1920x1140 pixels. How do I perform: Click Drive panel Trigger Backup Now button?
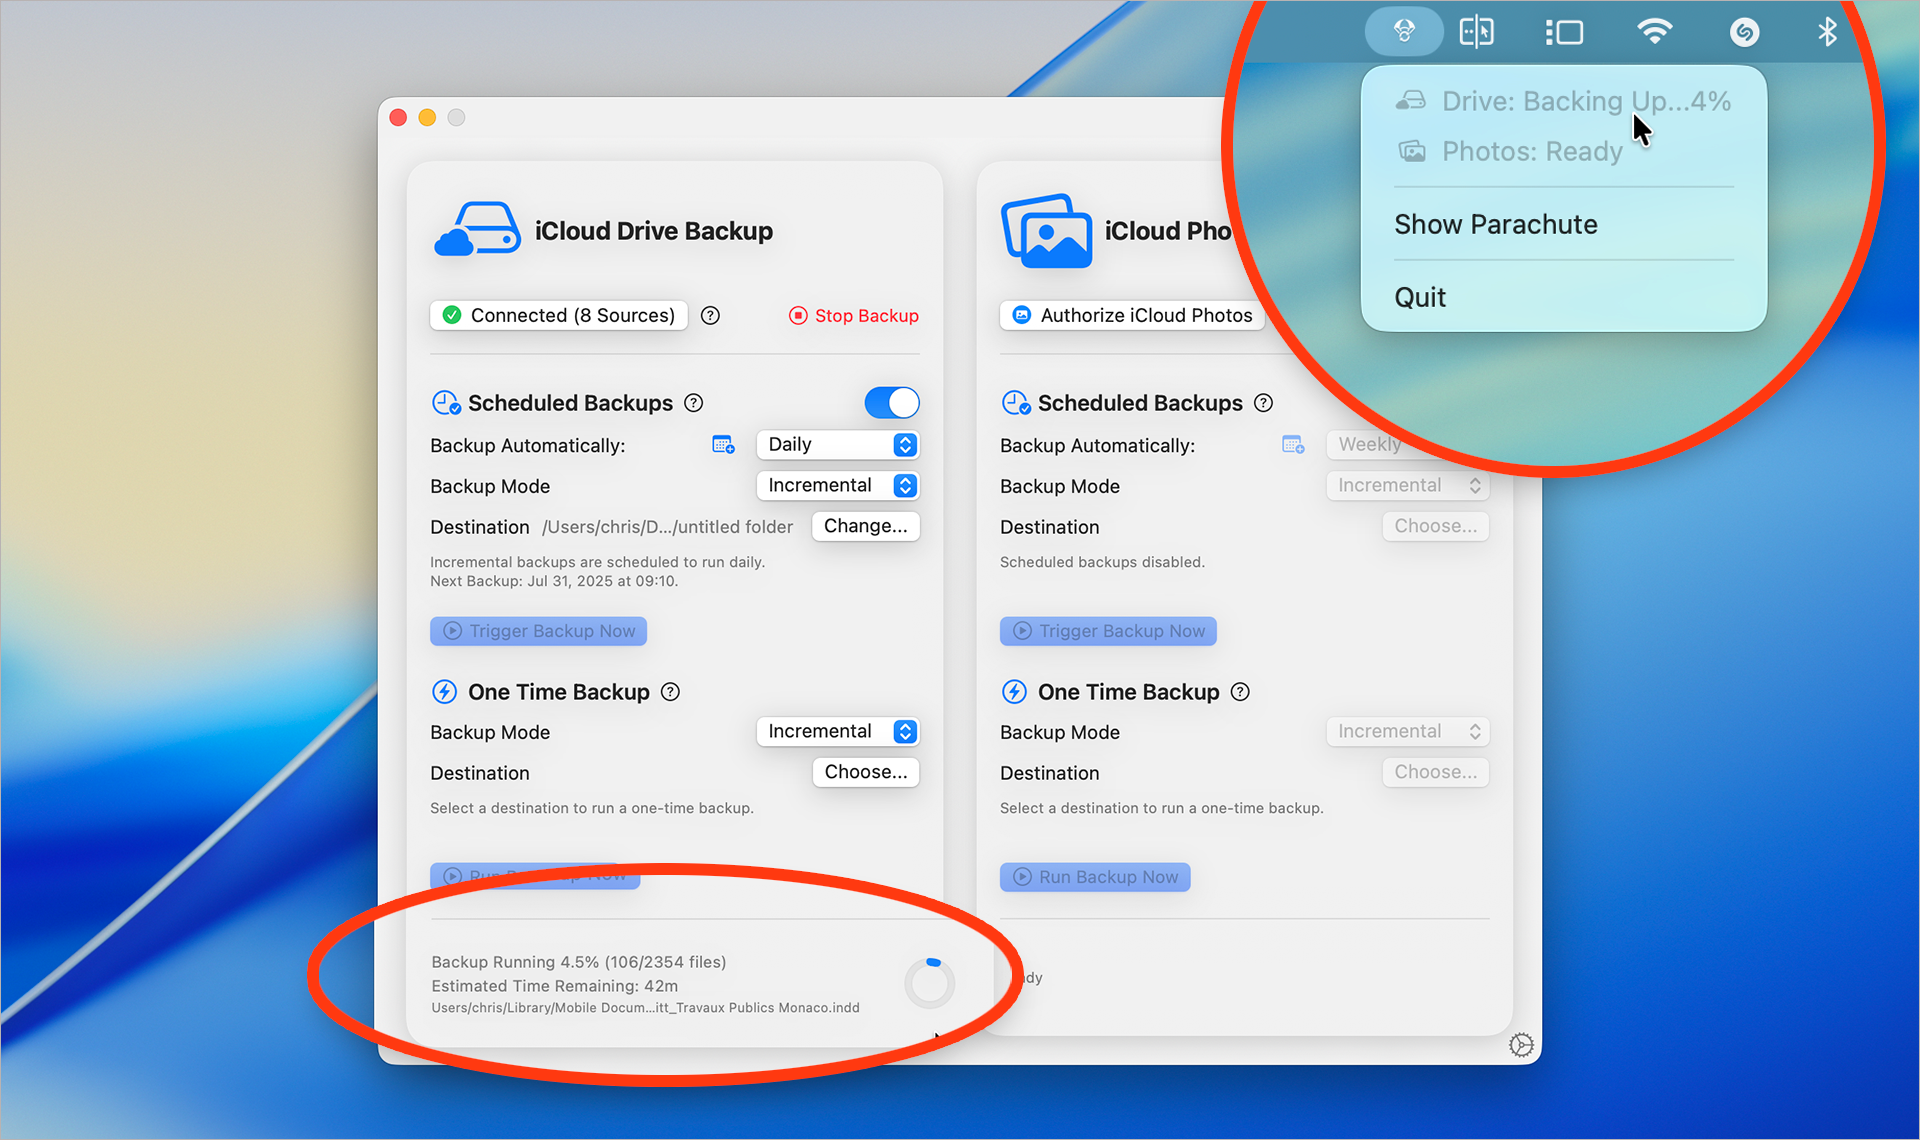click(539, 631)
